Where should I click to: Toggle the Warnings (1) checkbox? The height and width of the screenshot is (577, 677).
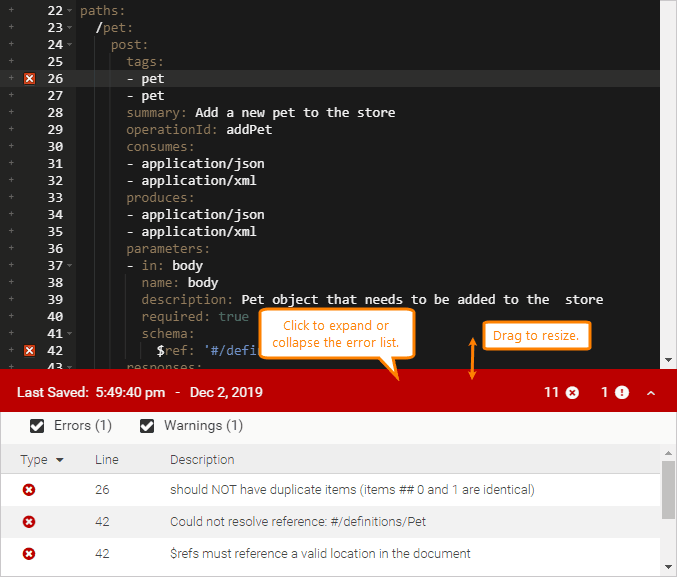[x=148, y=427]
